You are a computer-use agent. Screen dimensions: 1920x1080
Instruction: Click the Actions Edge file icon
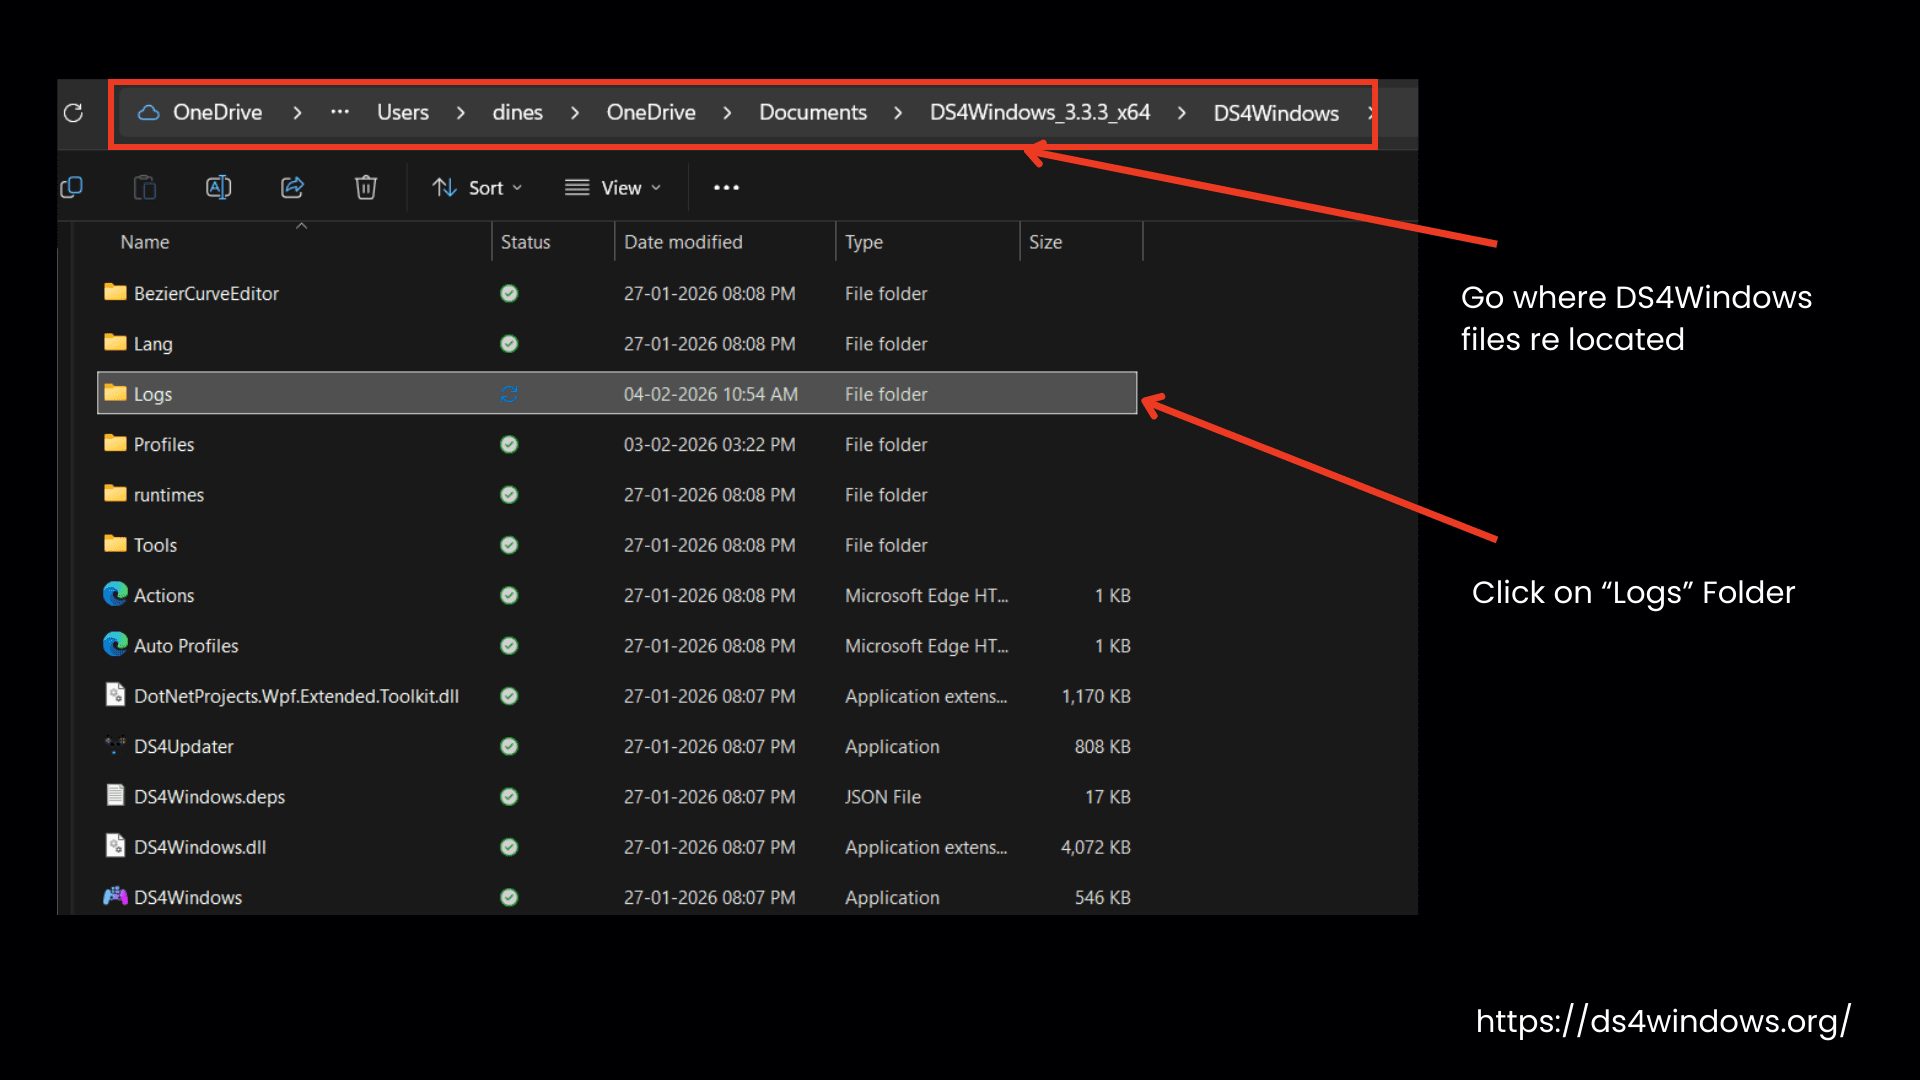click(x=115, y=594)
